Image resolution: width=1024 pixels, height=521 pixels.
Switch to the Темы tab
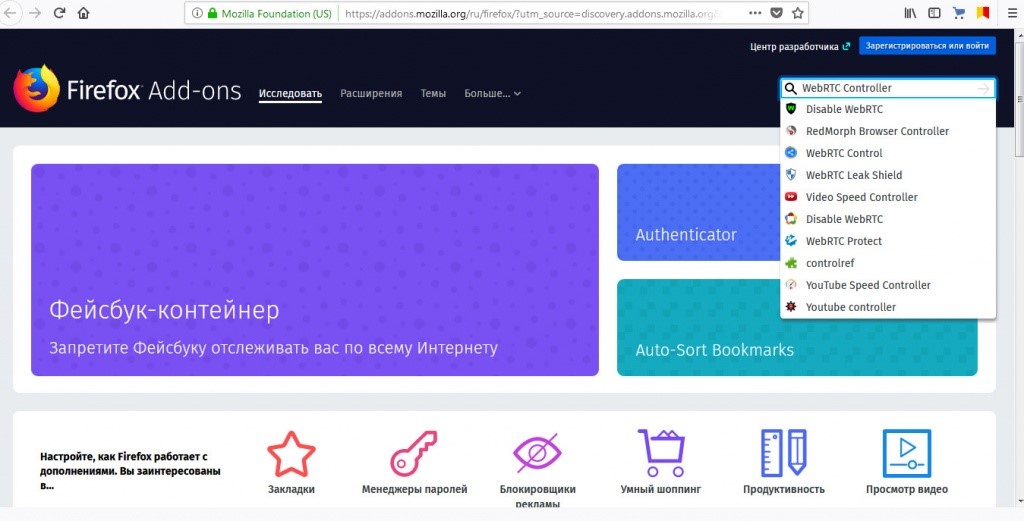(433, 94)
